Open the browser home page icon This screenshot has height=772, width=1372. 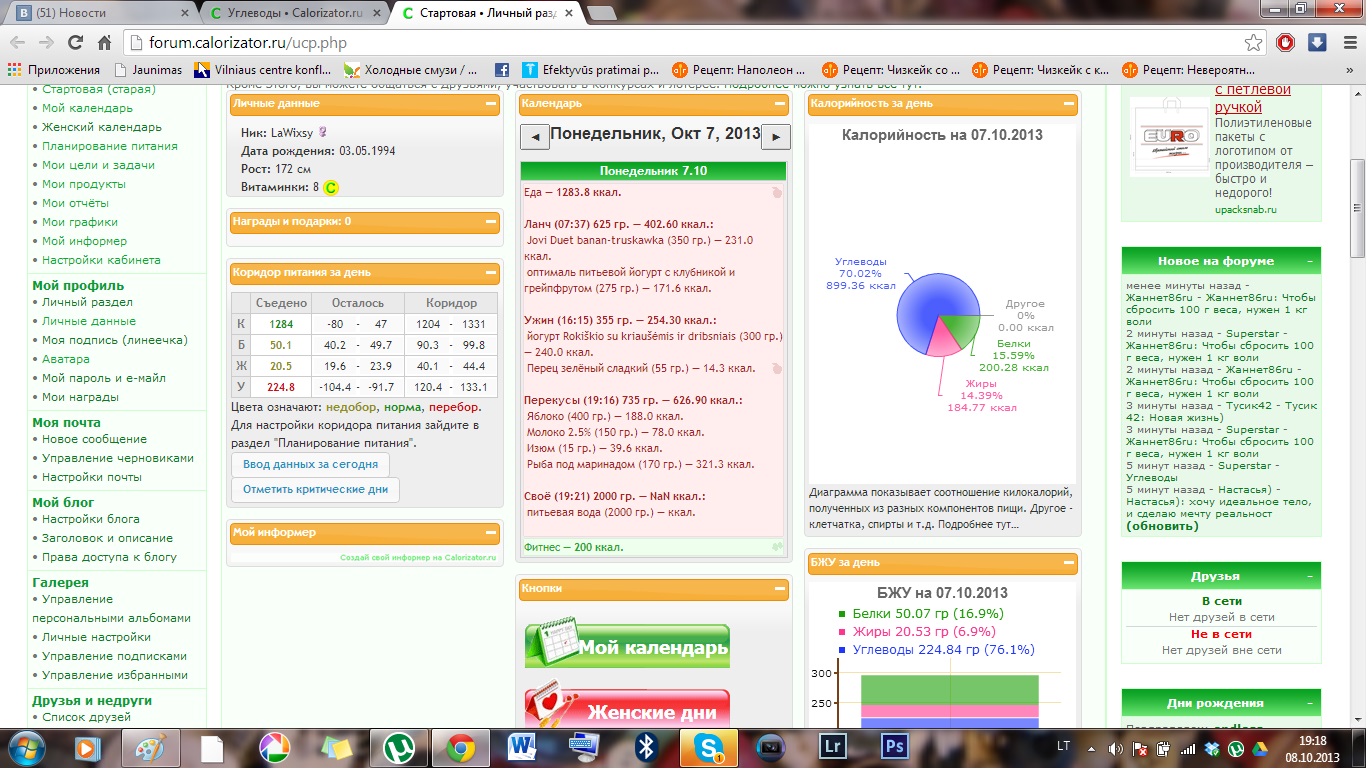[x=104, y=43]
